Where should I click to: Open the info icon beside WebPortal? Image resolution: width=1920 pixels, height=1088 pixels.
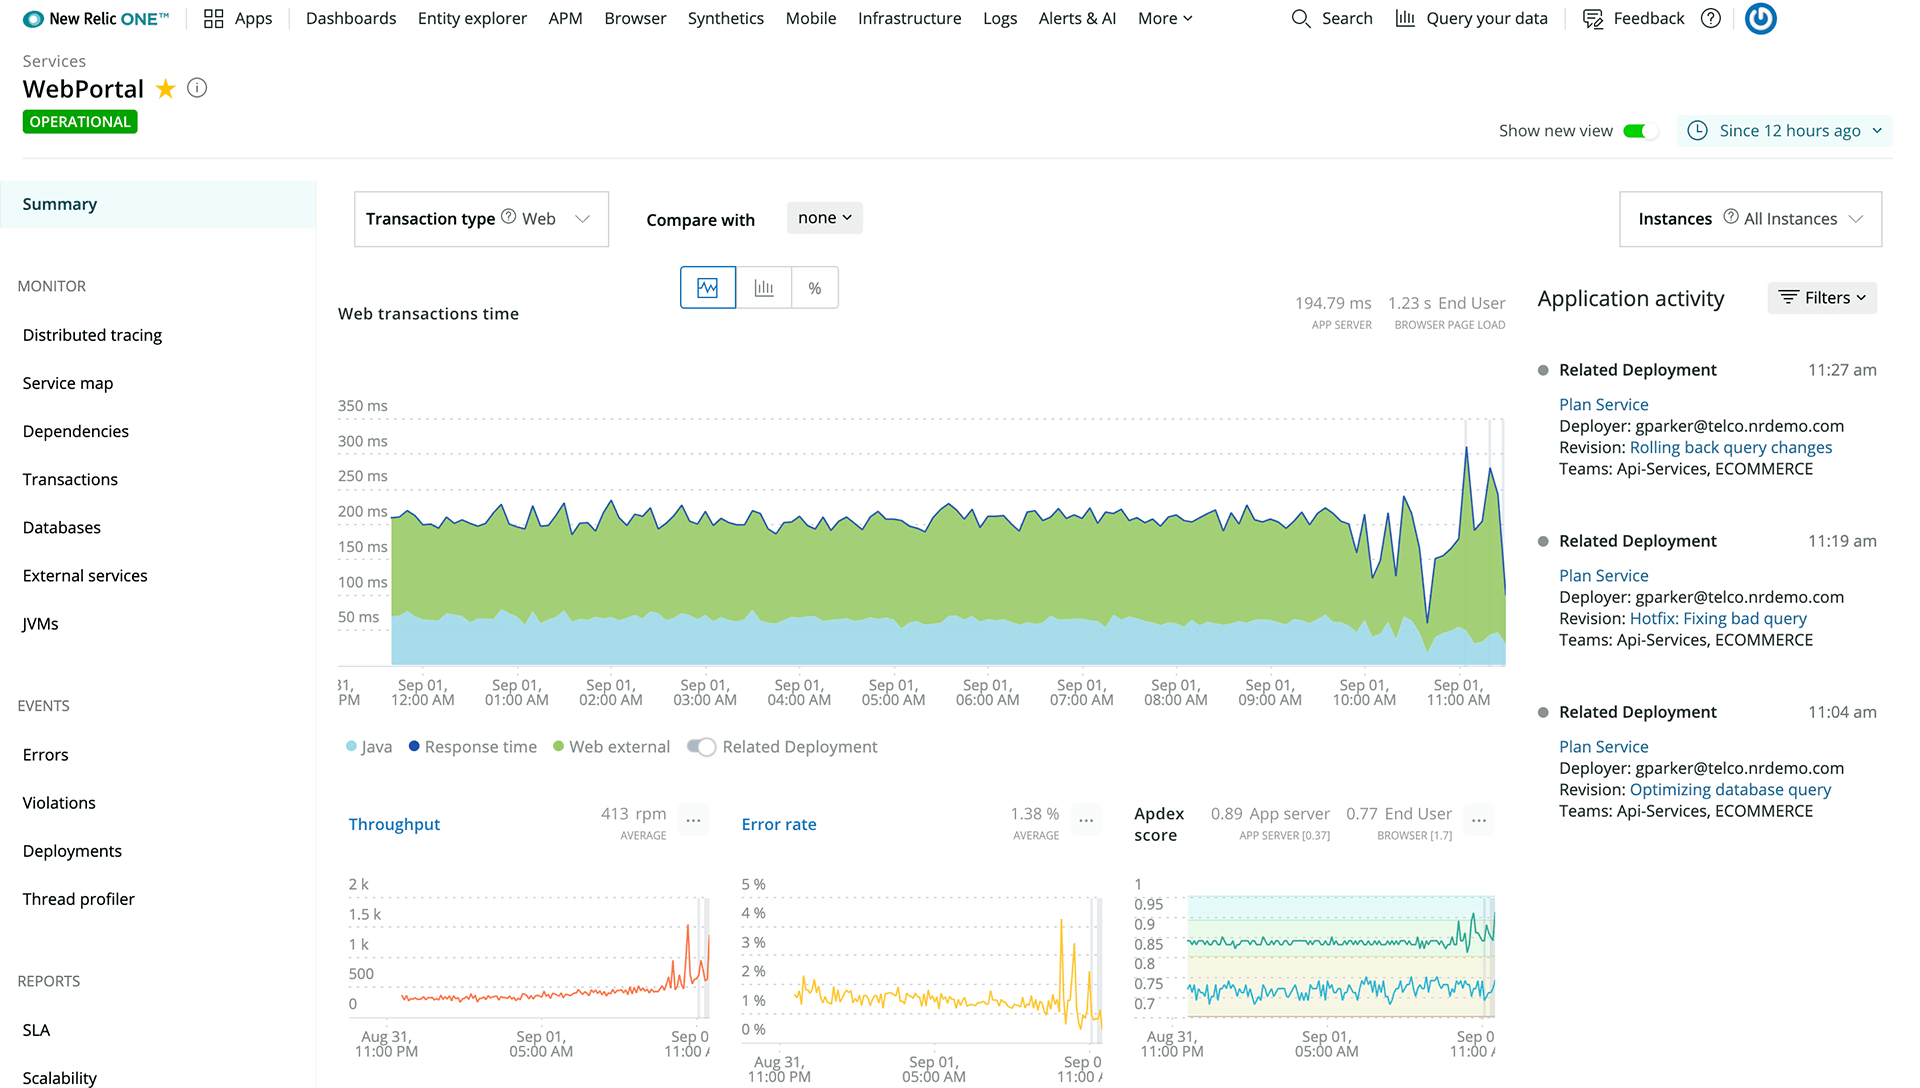(197, 88)
